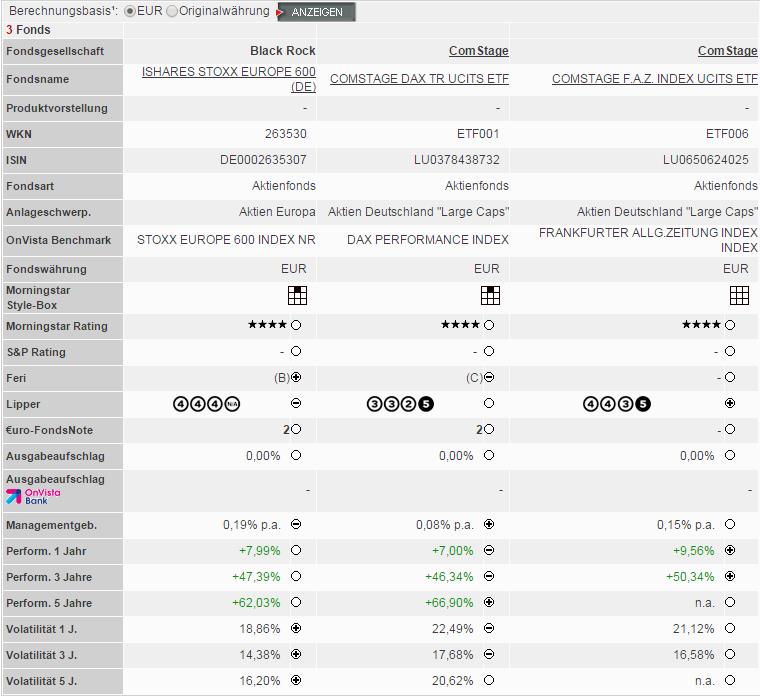Click ISIN LU0378438732

click(457, 160)
